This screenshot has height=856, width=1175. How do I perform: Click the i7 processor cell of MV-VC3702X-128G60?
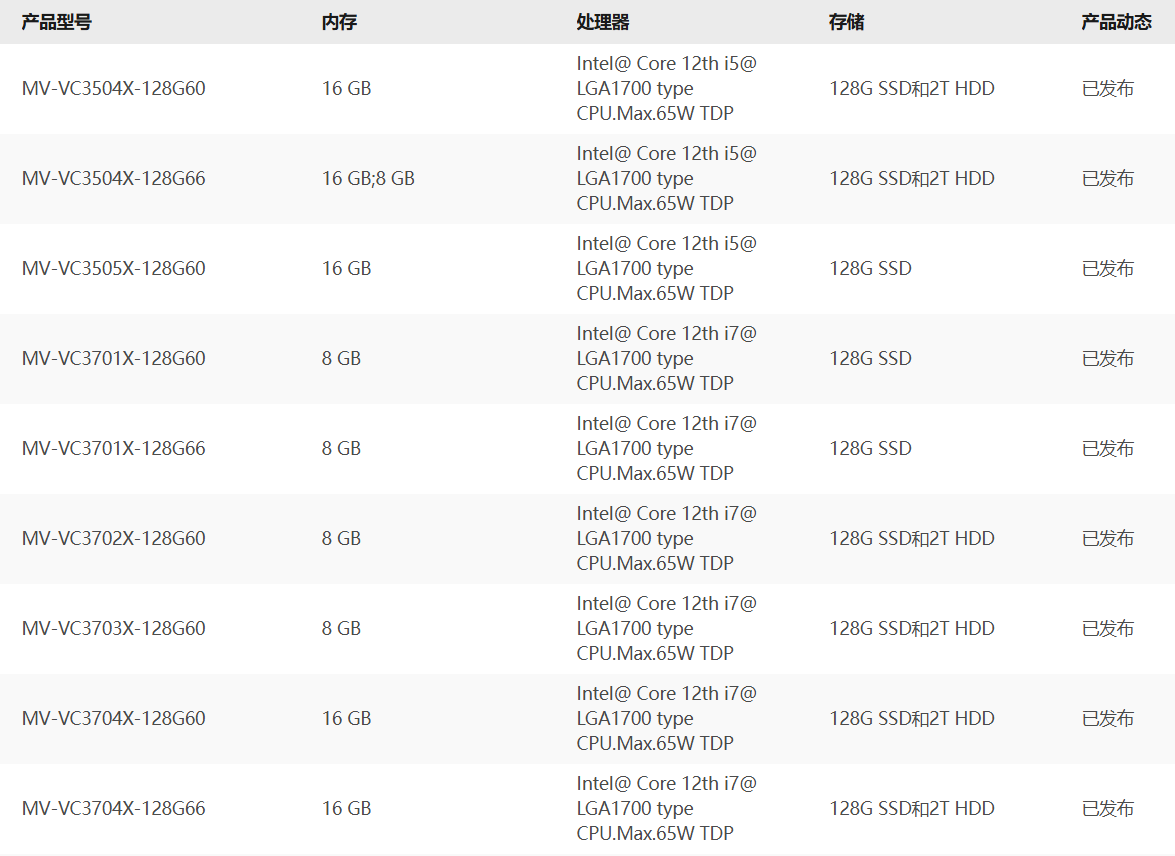click(x=666, y=538)
